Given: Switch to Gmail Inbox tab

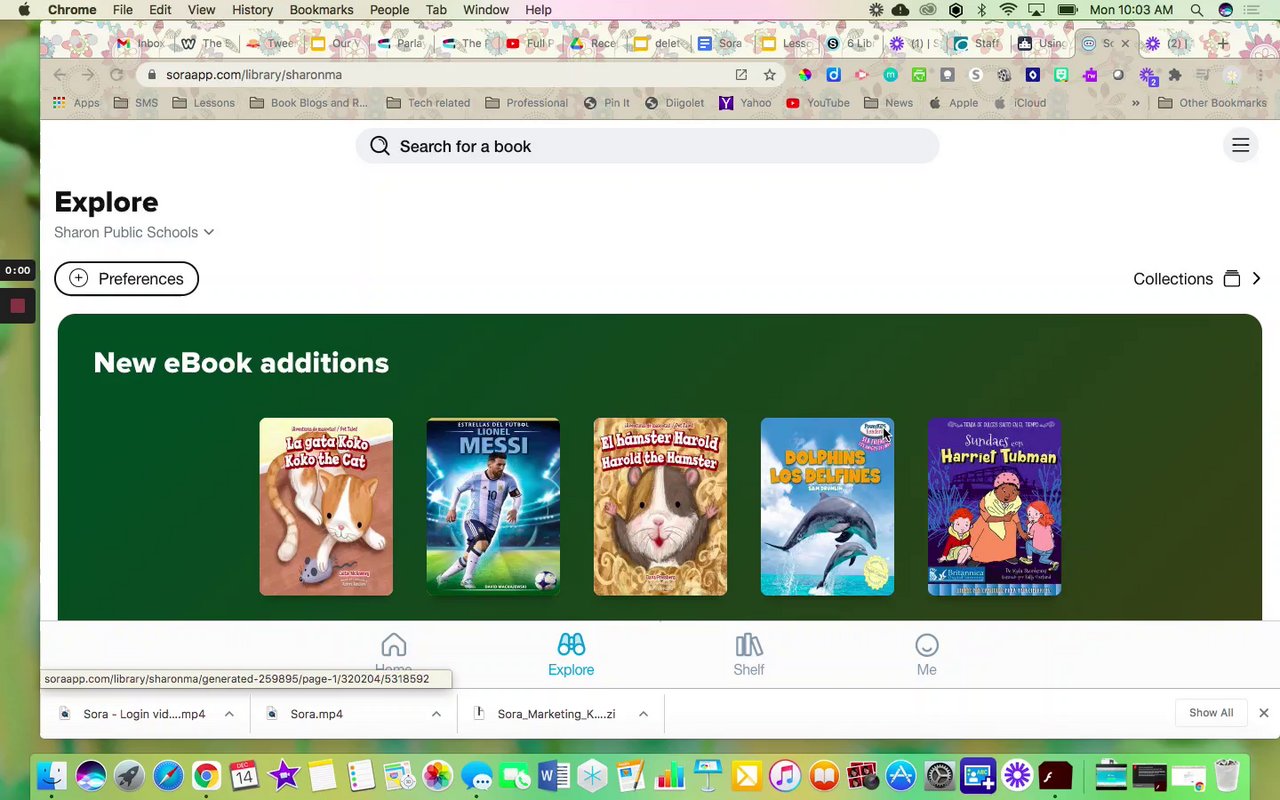Looking at the screenshot, I should 140,44.
